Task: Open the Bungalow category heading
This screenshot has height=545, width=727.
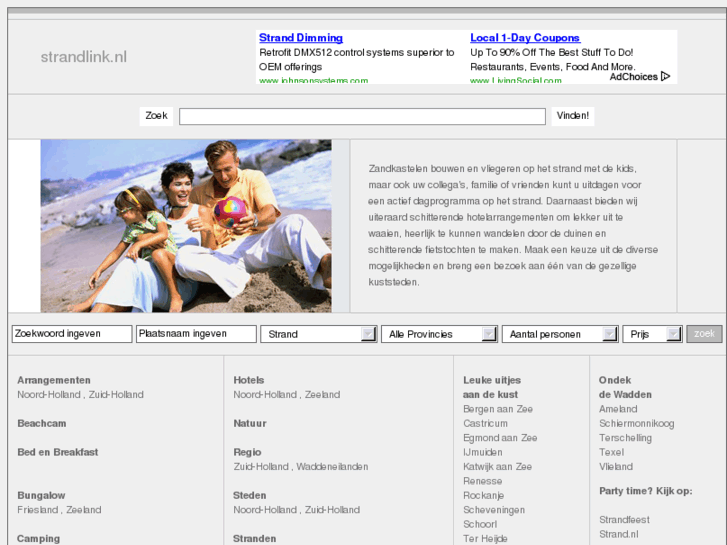Action: coord(41,495)
